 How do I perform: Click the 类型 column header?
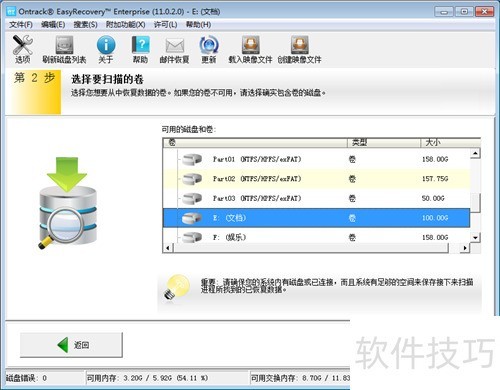pos(384,143)
